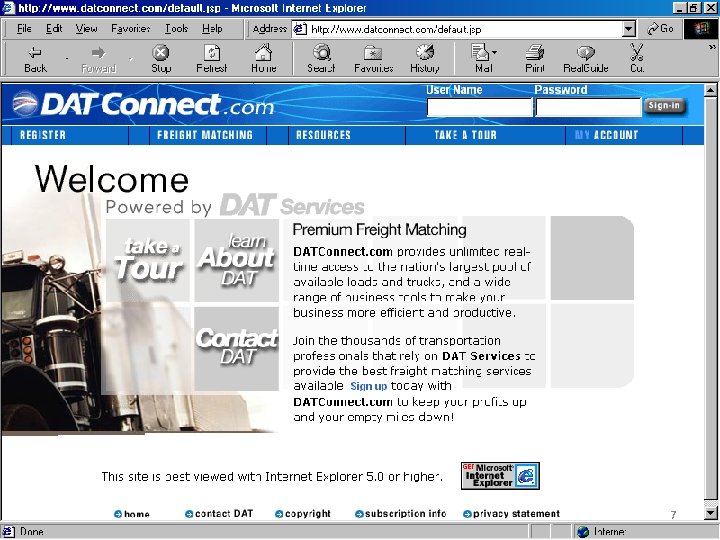Click the Contact DAT tile
Image resolution: width=720 pixels, height=540 pixels.
(236, 348)
